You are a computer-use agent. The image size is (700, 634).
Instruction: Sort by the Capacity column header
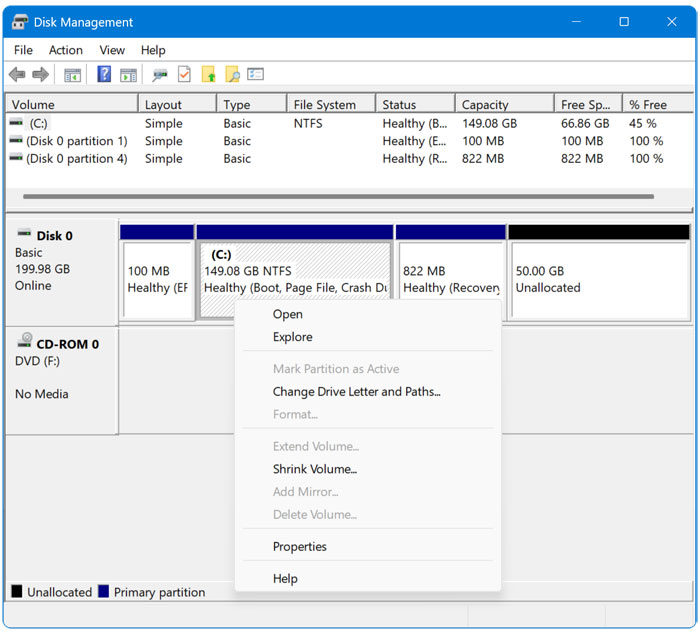[x=505, y=104]
